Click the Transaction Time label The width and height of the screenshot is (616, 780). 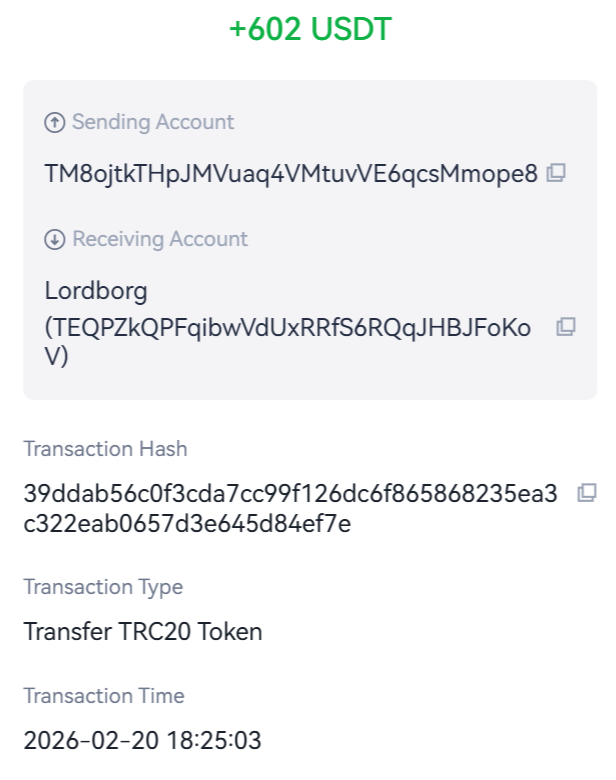click(104, 696)
